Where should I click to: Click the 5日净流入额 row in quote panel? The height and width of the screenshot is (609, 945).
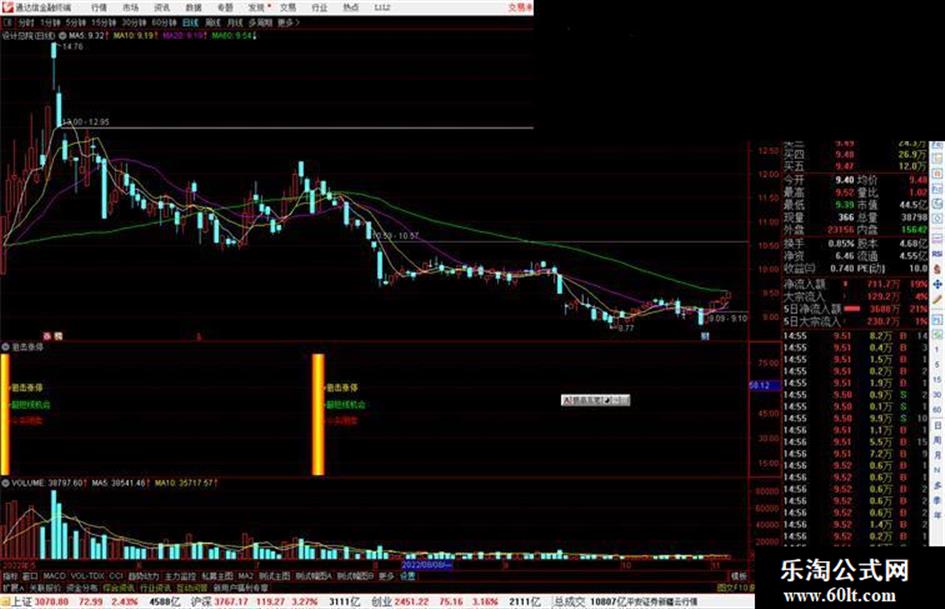[855, 309]
